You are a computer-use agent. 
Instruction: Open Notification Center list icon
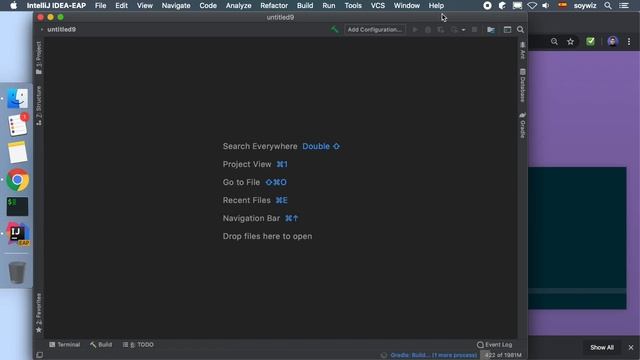[624, 6]
